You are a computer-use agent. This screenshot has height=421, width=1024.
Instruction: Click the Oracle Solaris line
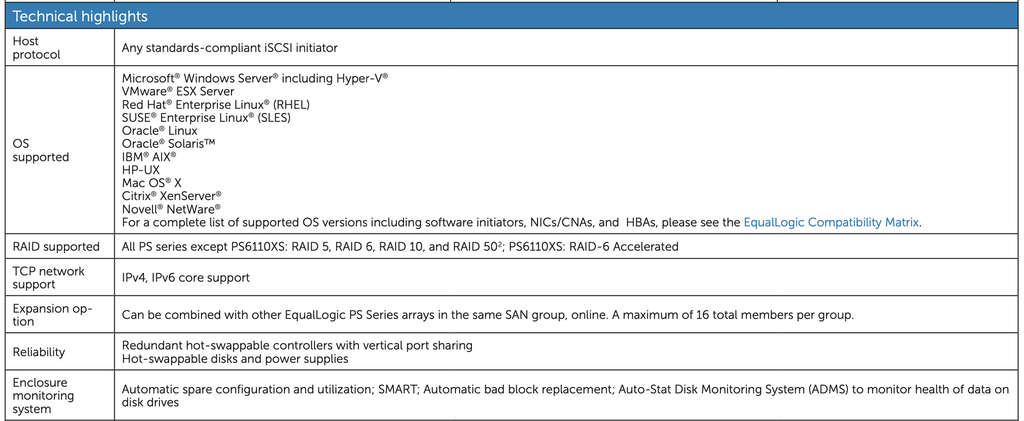tap(169, 144)
